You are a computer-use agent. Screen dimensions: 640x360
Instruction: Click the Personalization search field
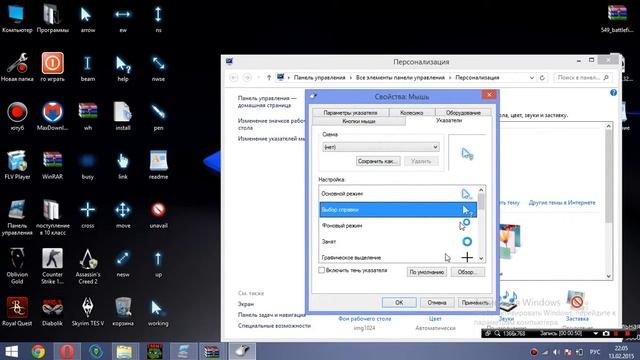582,78
